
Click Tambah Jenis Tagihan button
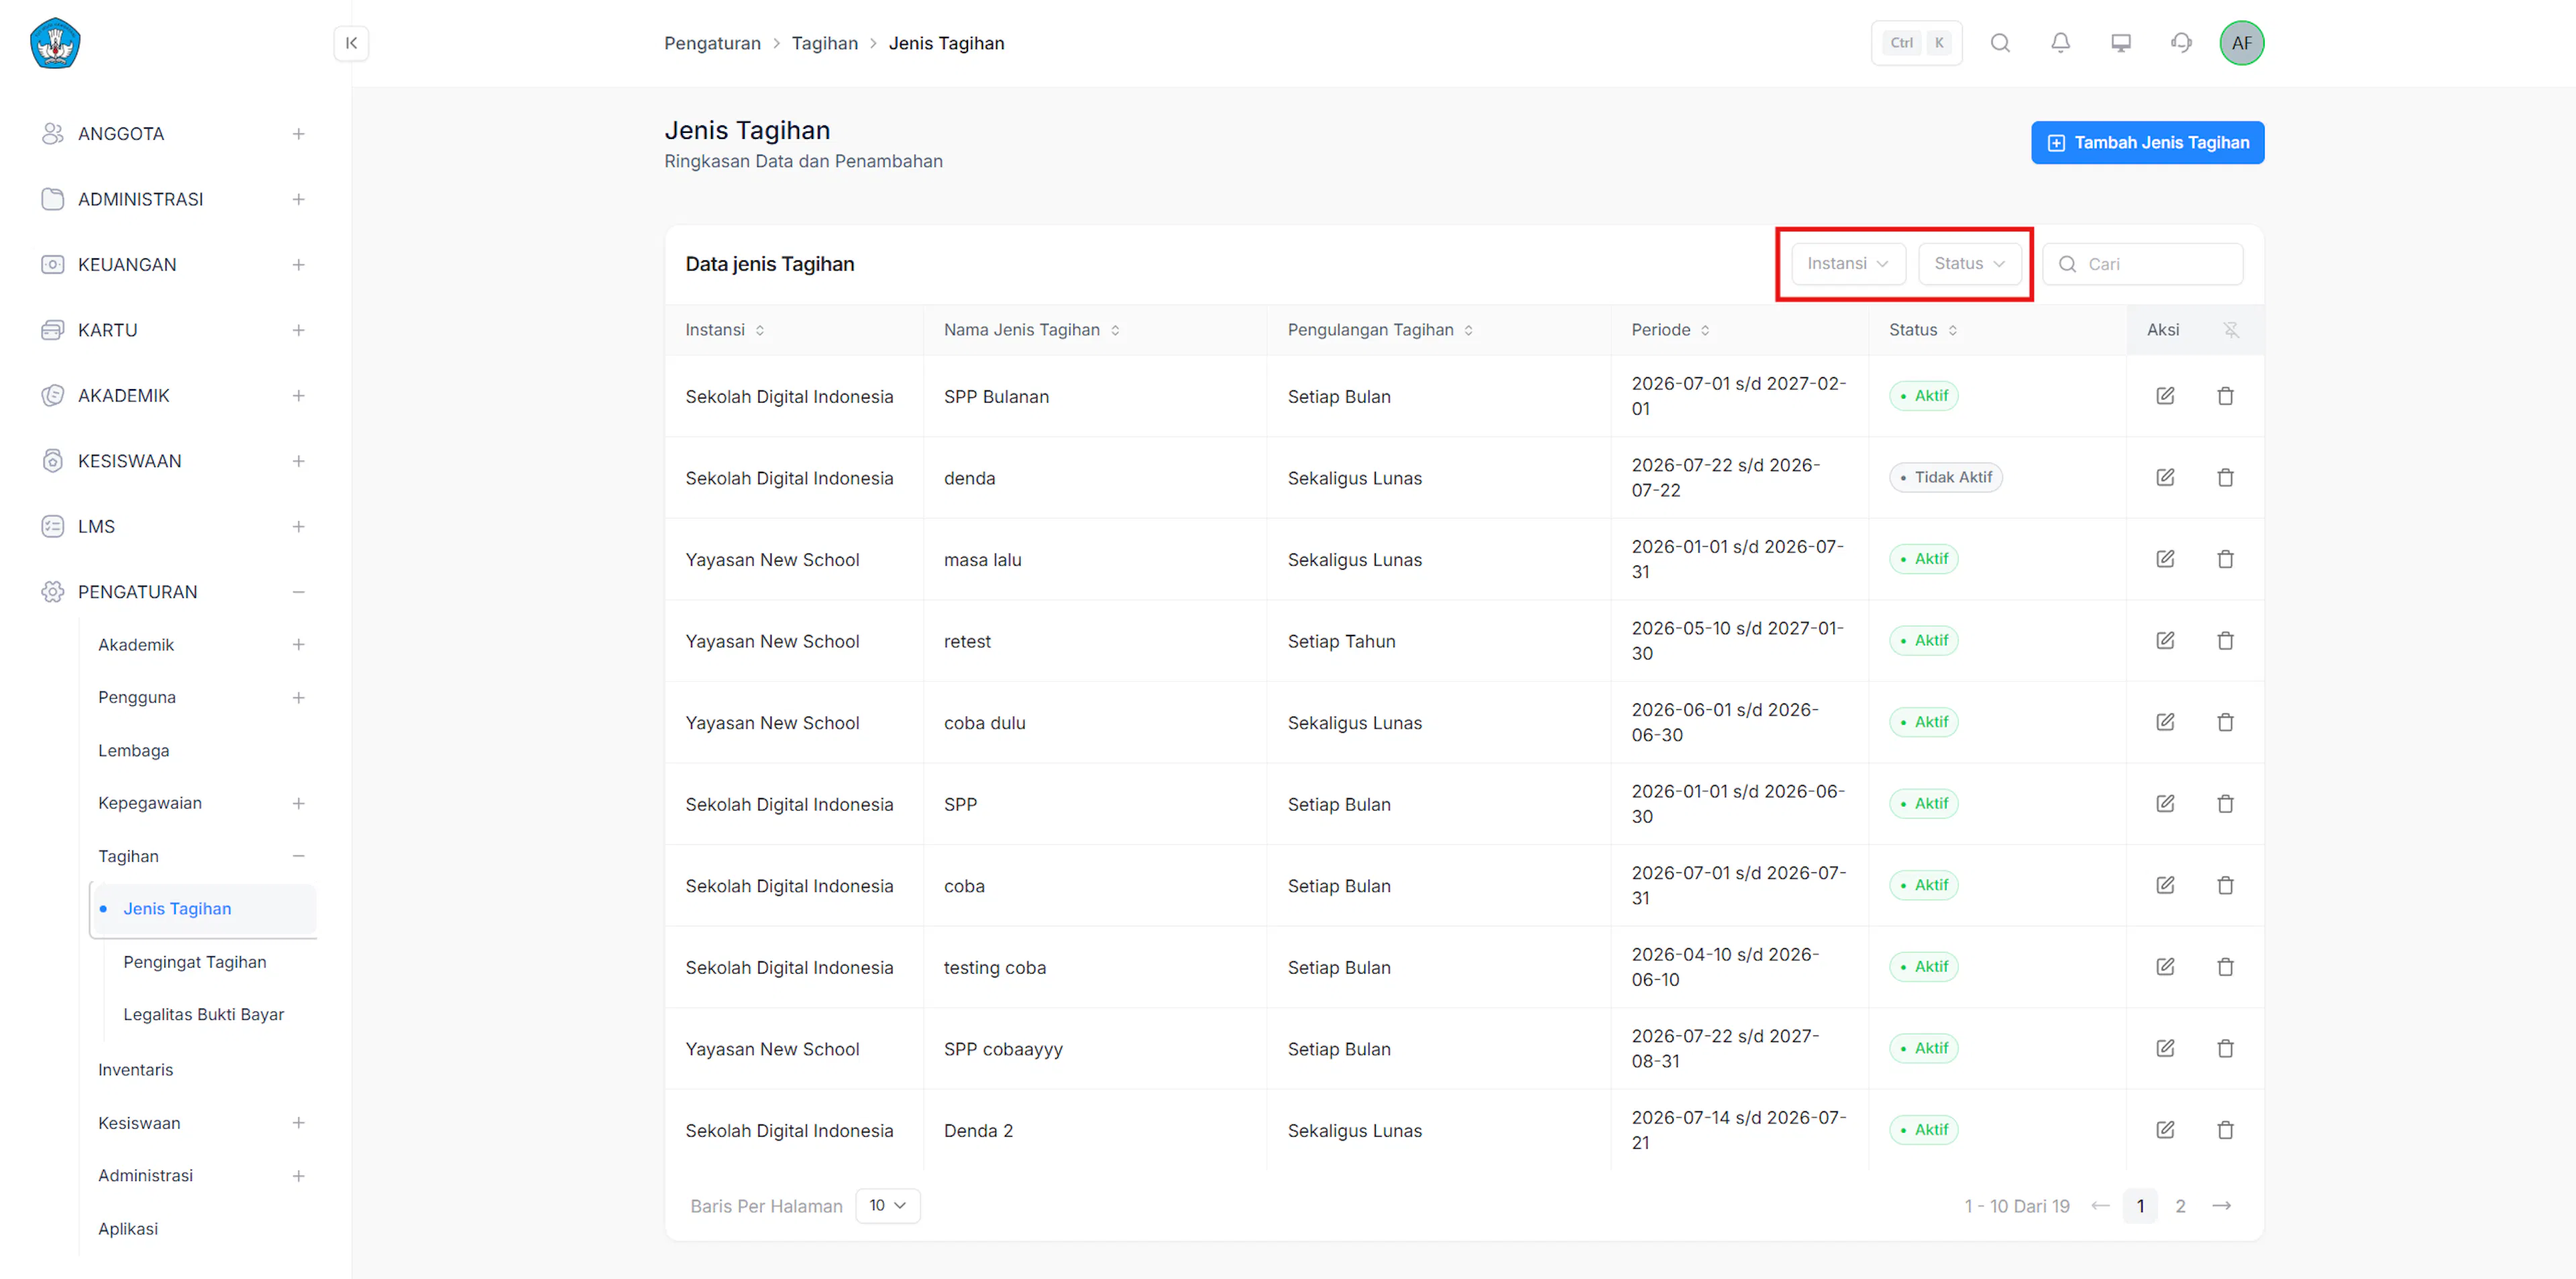pos(2147,143)
